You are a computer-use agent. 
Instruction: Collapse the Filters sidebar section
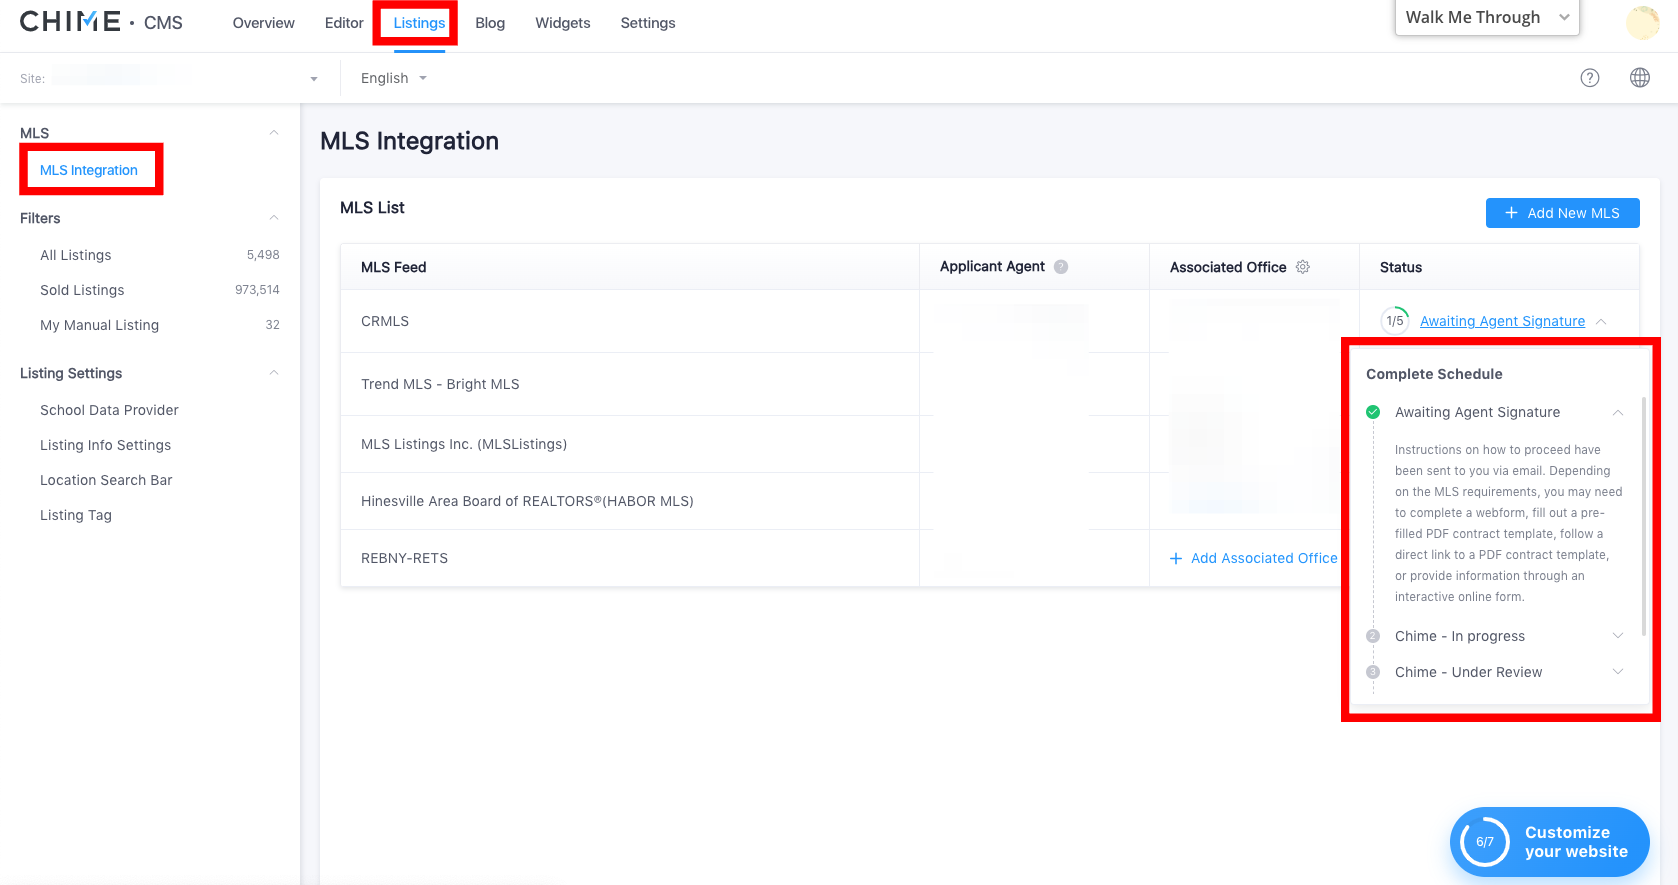point(274,218)
